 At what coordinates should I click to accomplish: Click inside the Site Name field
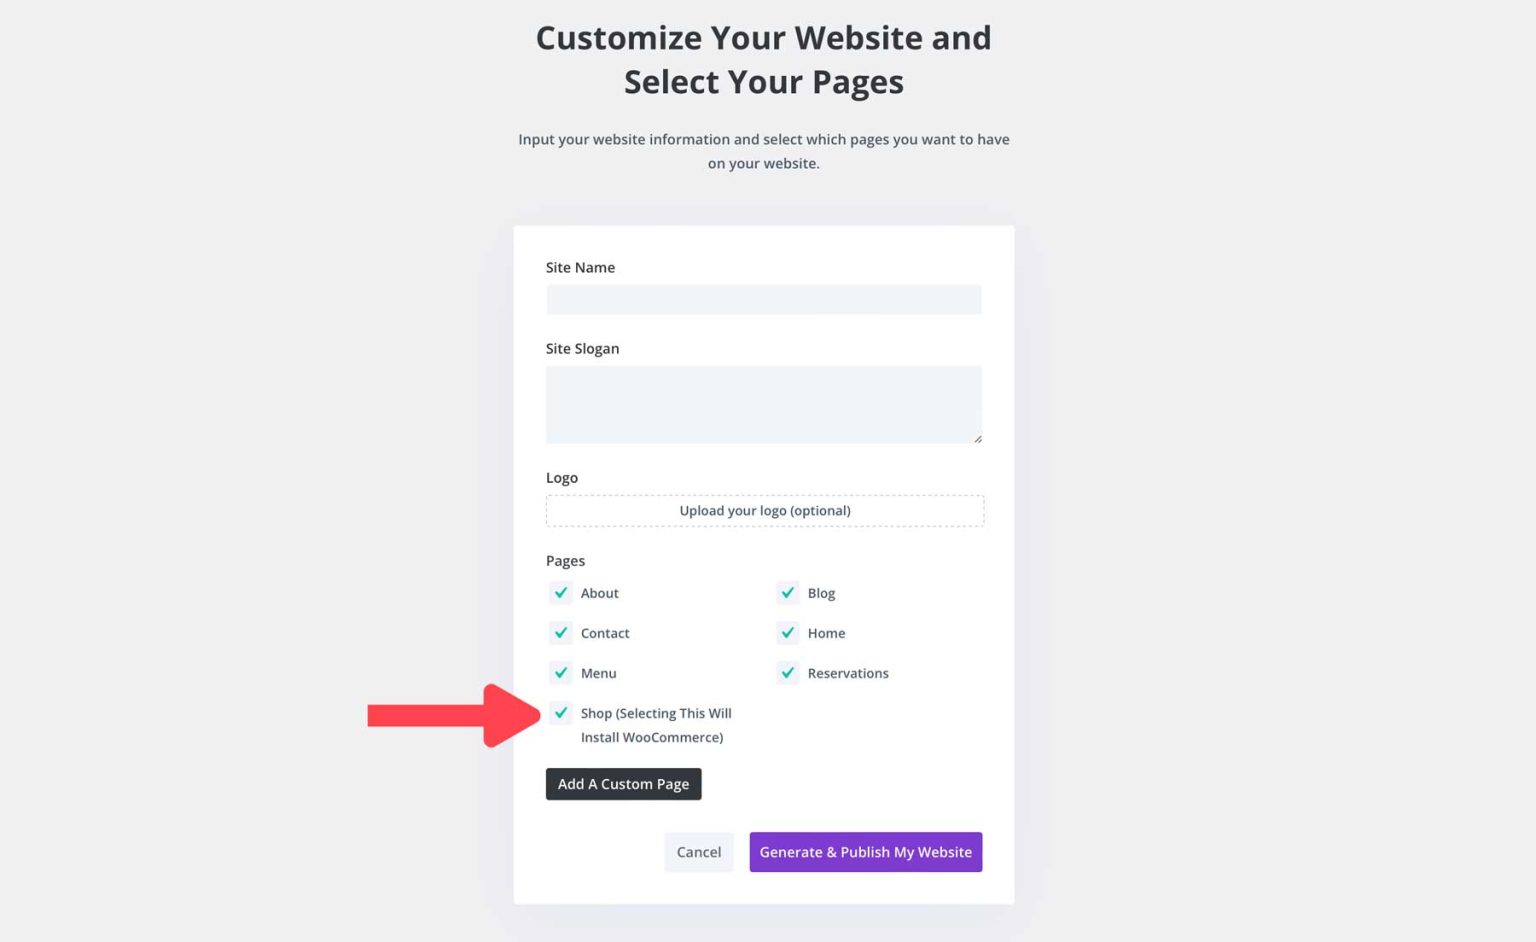tap(764, 299)
